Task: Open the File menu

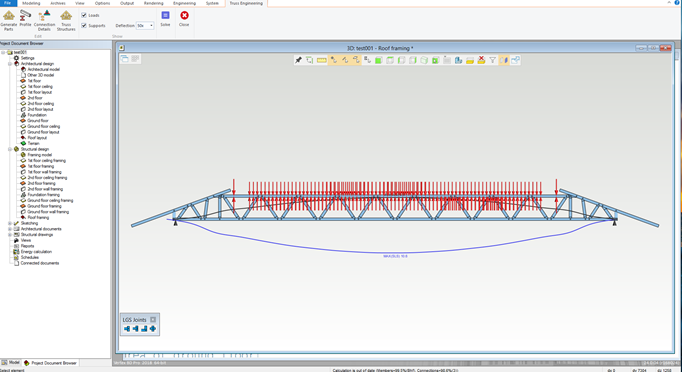Action: tap(8, 3)
